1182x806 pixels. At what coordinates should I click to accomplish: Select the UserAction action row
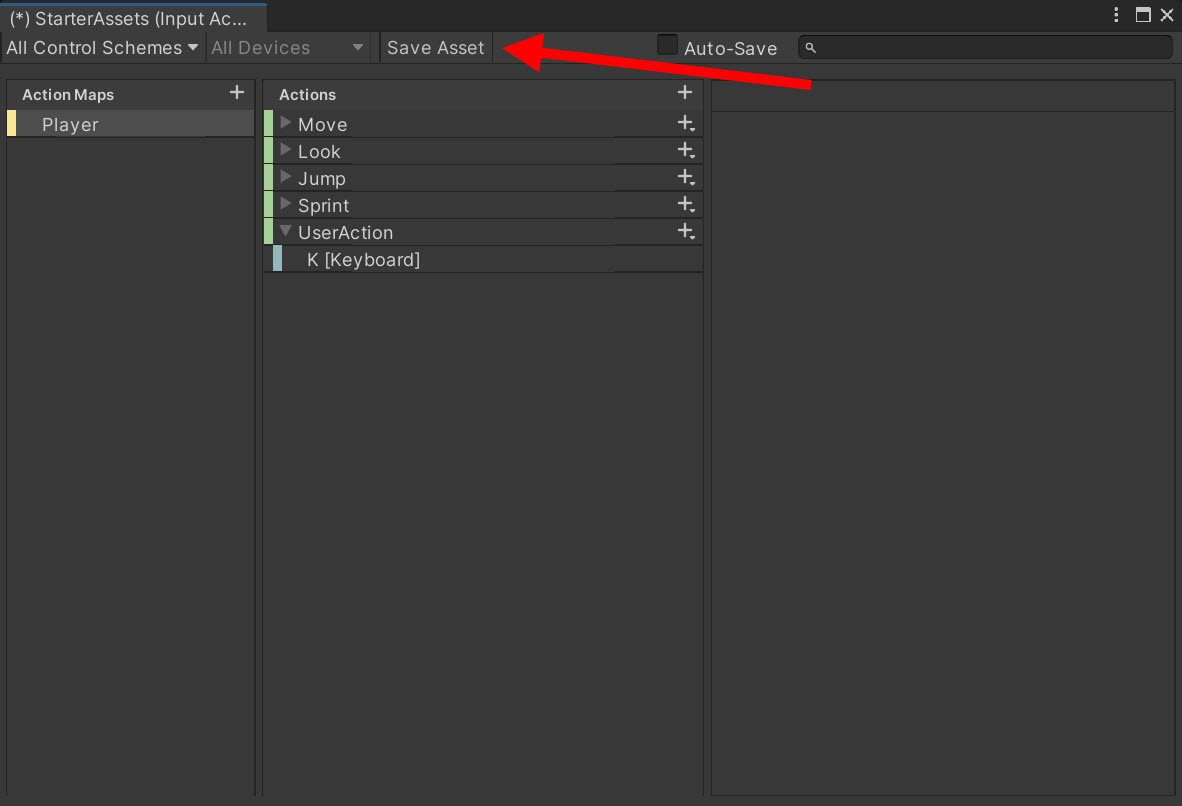click(483, 232)
